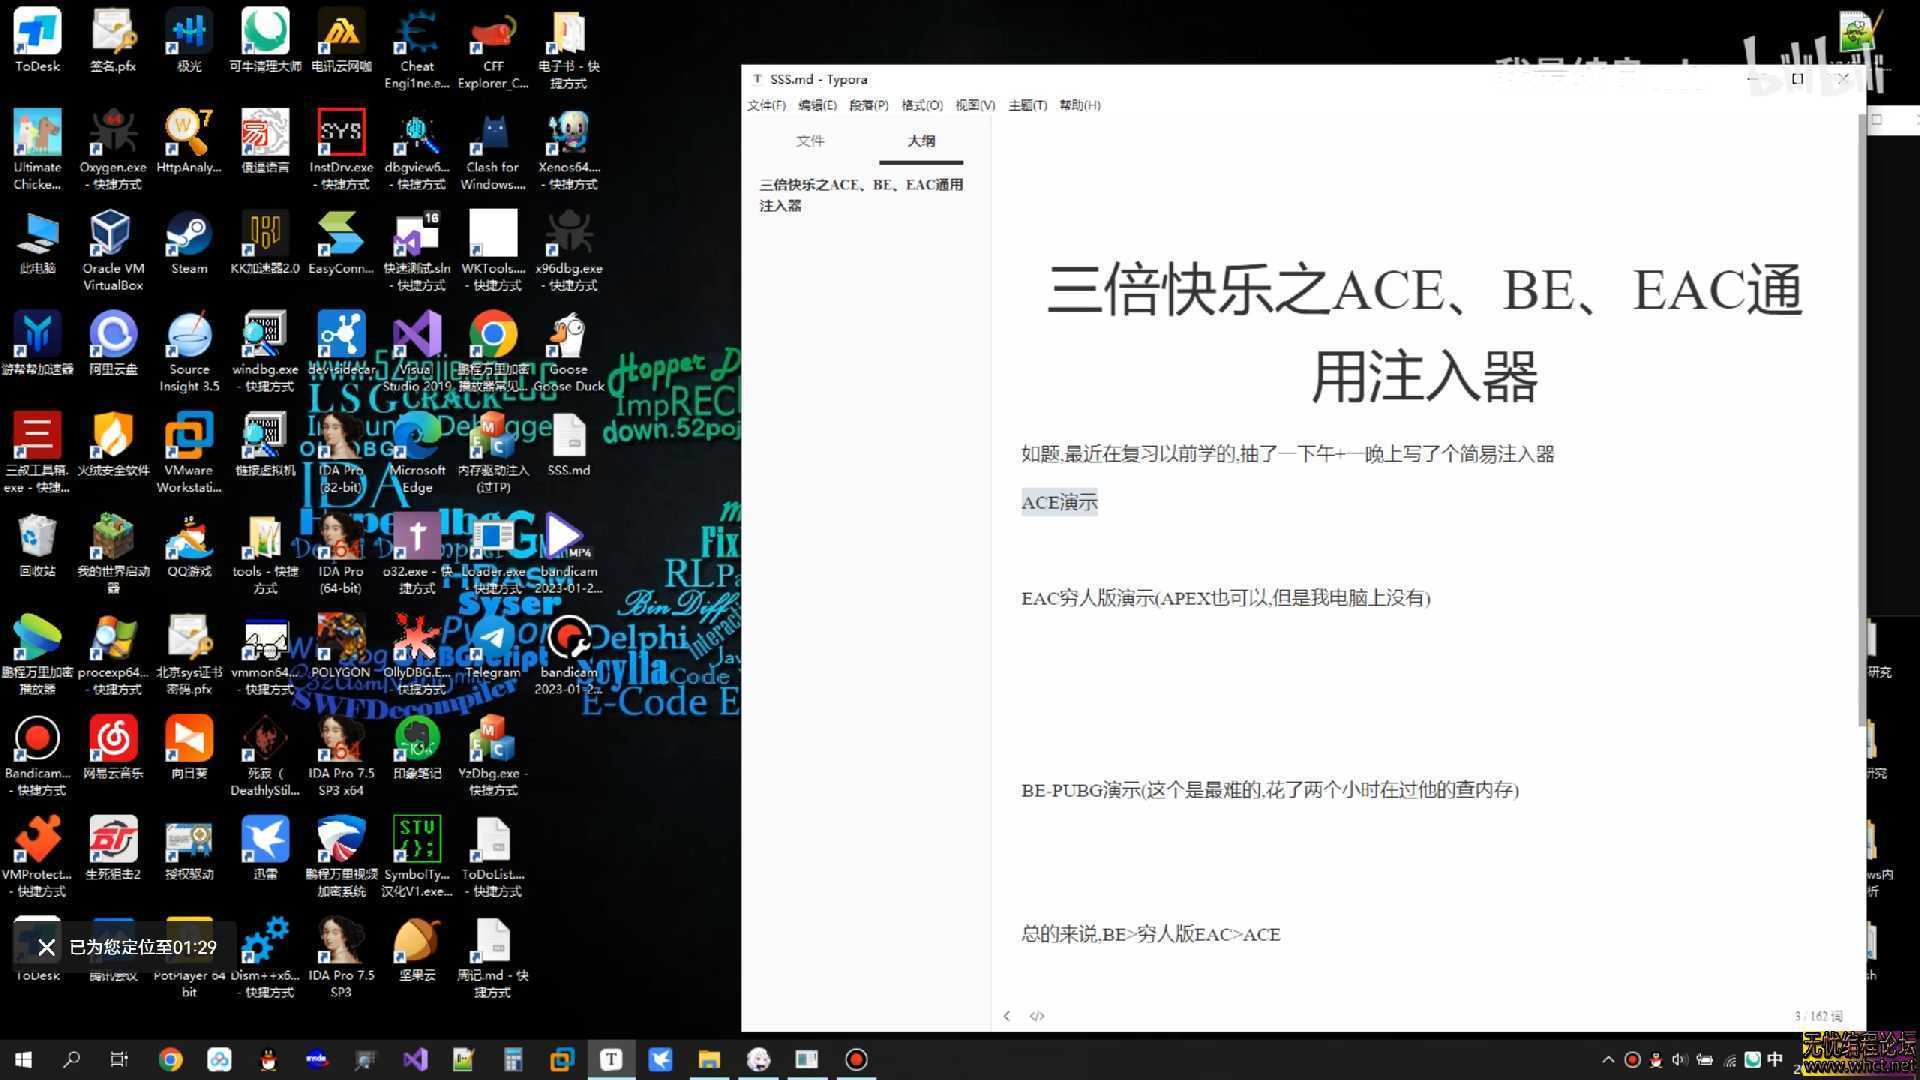The width and height of the screenshot is (1920, 1080).
Task: Dismiss the 已为您定位至01:29 notification
Action: tap(46, 947)
